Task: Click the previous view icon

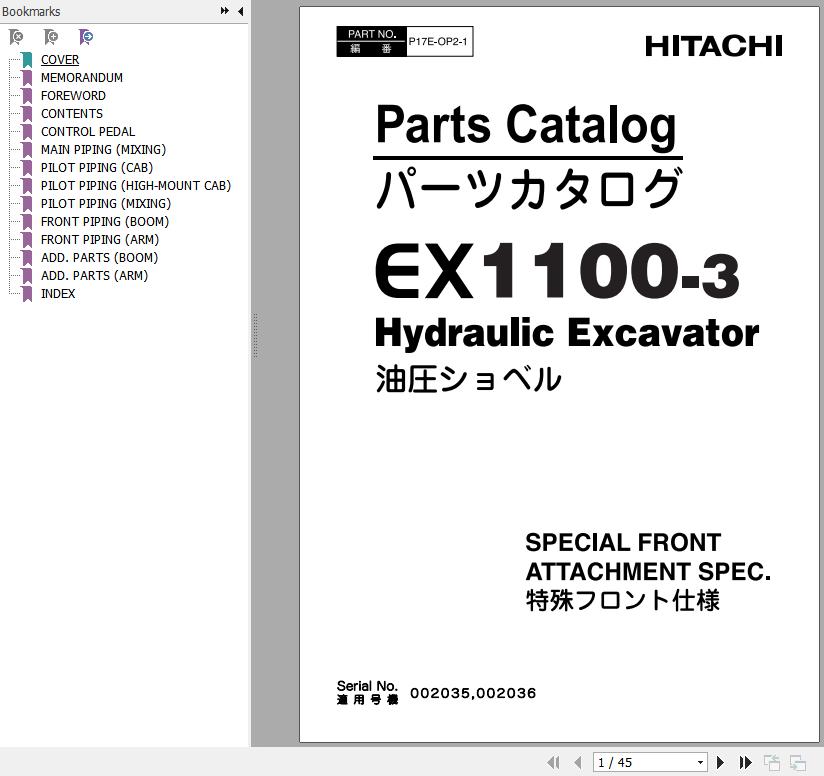Action: coord(771,762)
